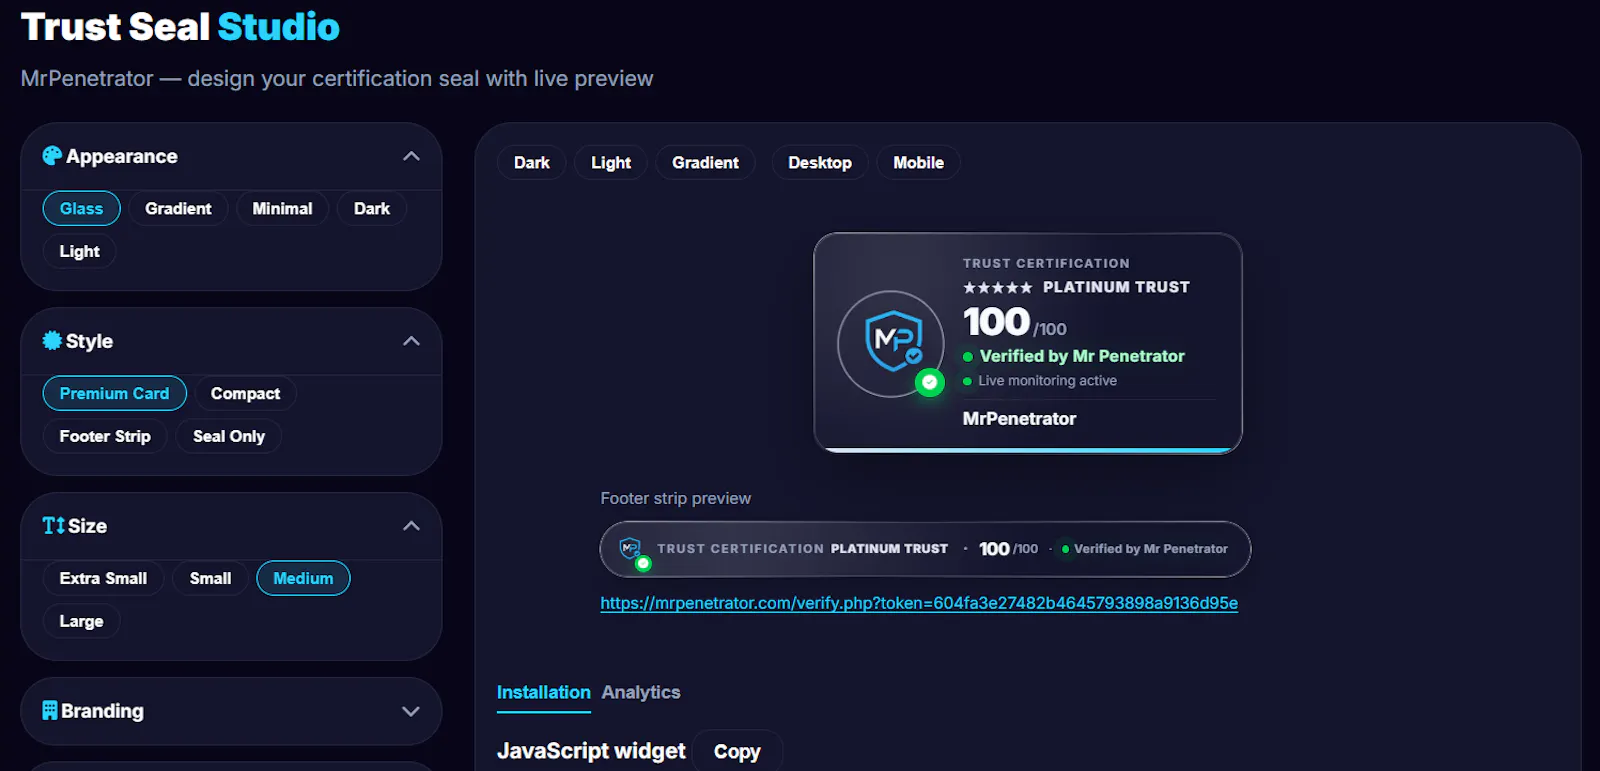Switch preview background to Light
1600x771 pixels.
click(611, 163)
